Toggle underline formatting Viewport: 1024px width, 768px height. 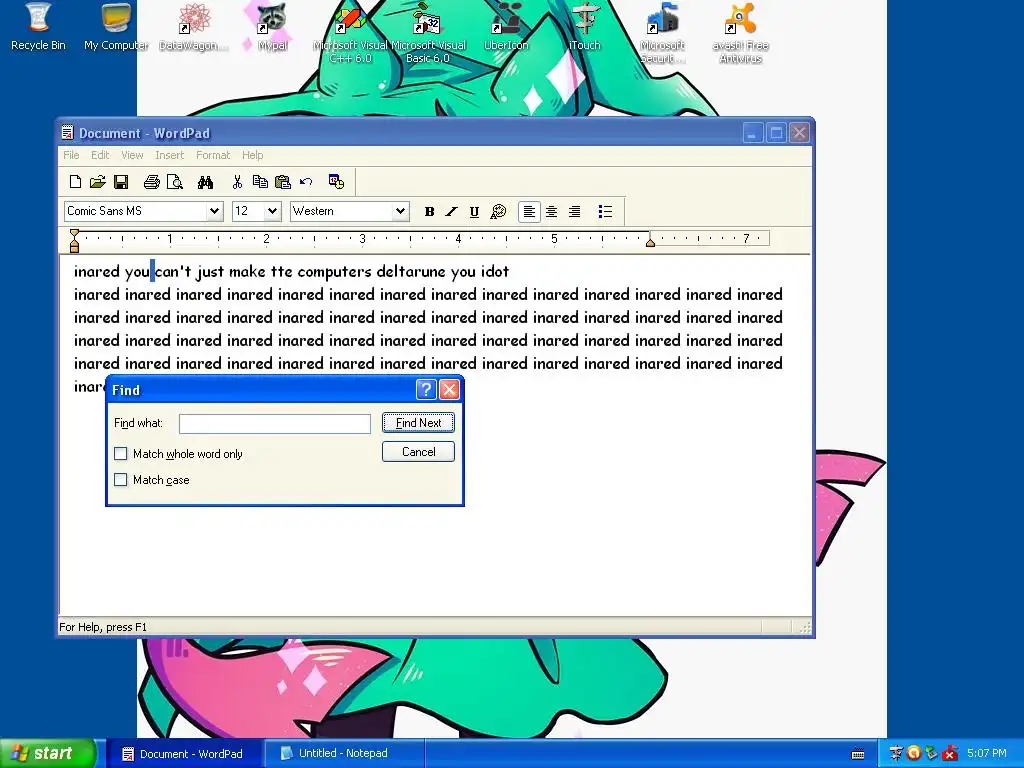pyautogui.click(x=474, y=212)
